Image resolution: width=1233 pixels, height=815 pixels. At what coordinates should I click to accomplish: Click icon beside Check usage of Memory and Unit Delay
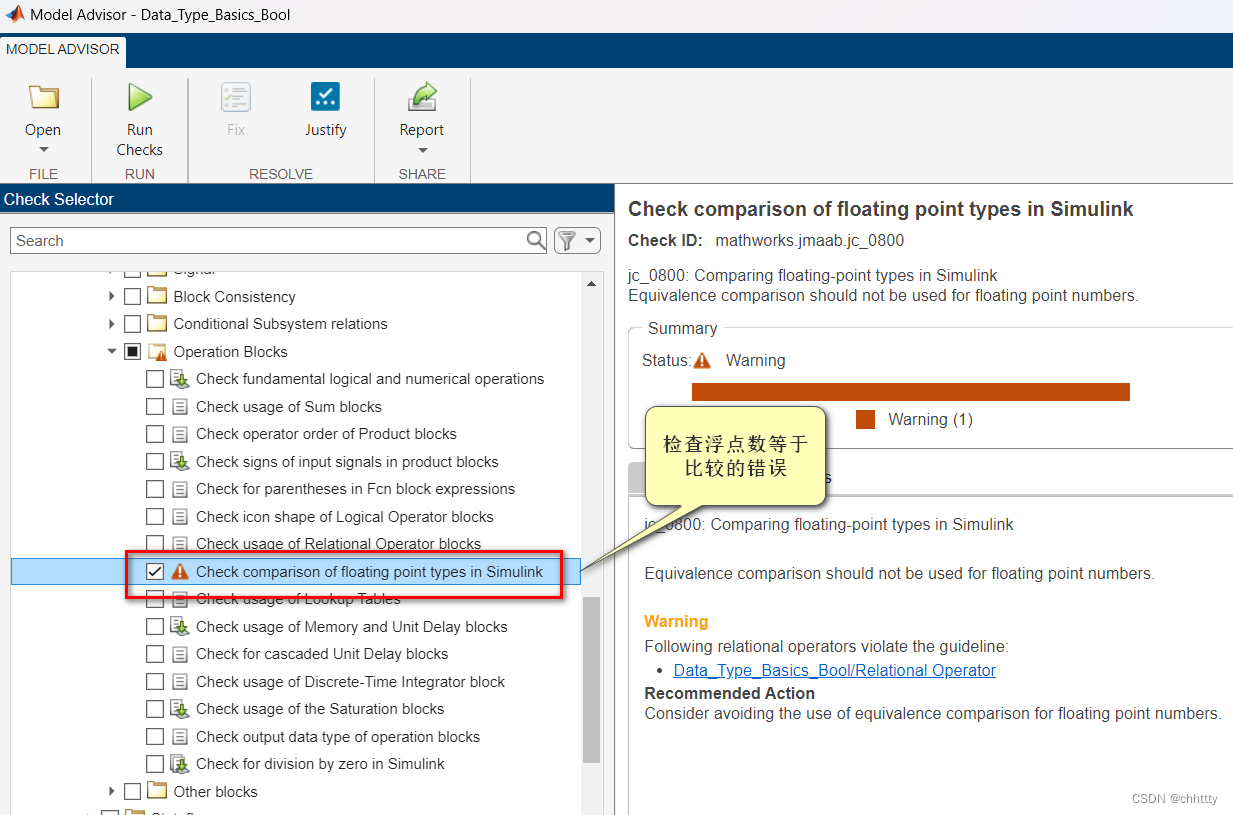tap(180, 627)
